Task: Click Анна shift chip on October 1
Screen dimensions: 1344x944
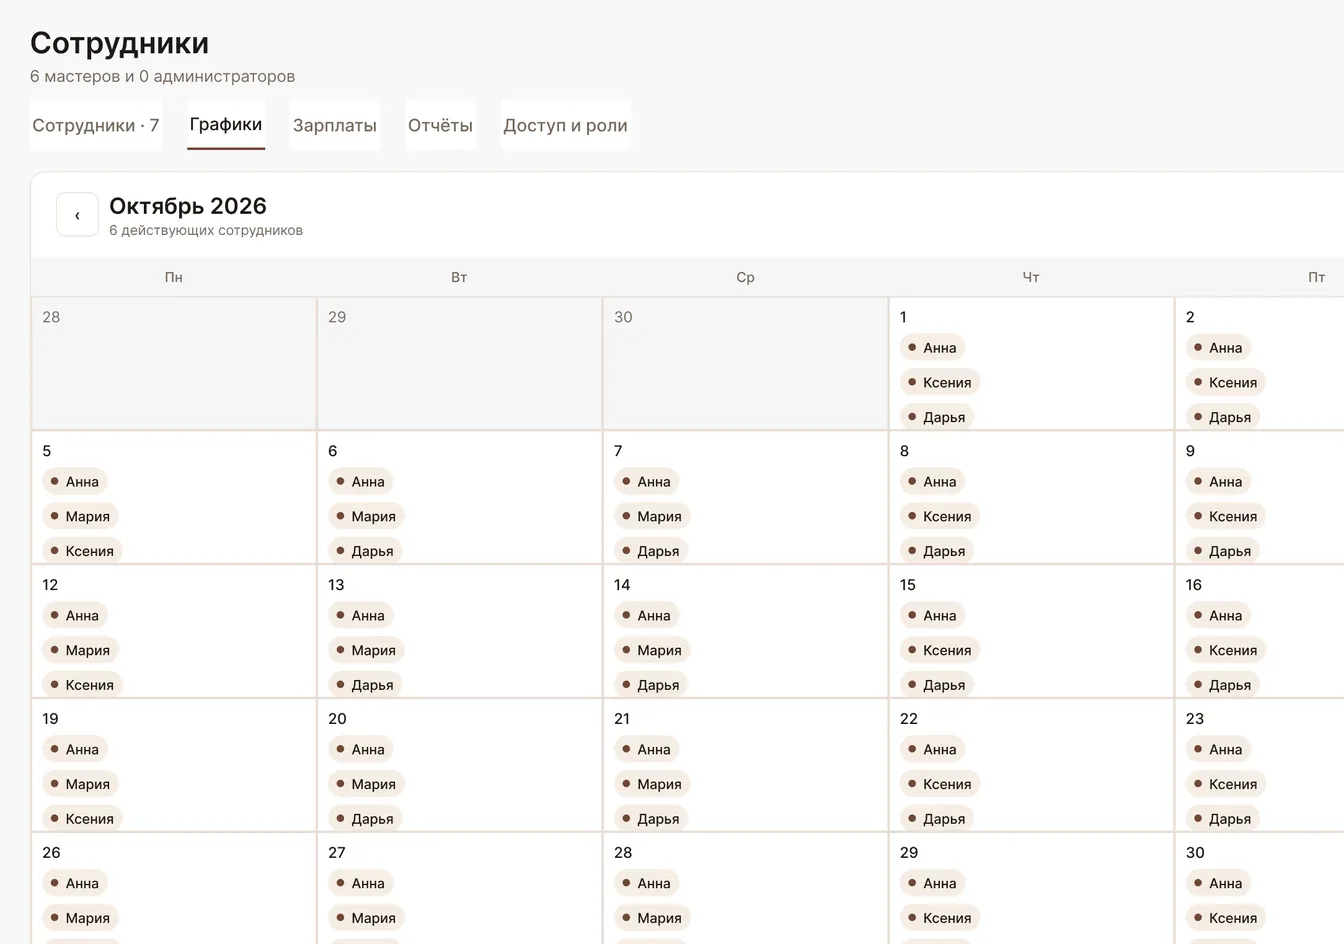Action: [x=932, y=348]
